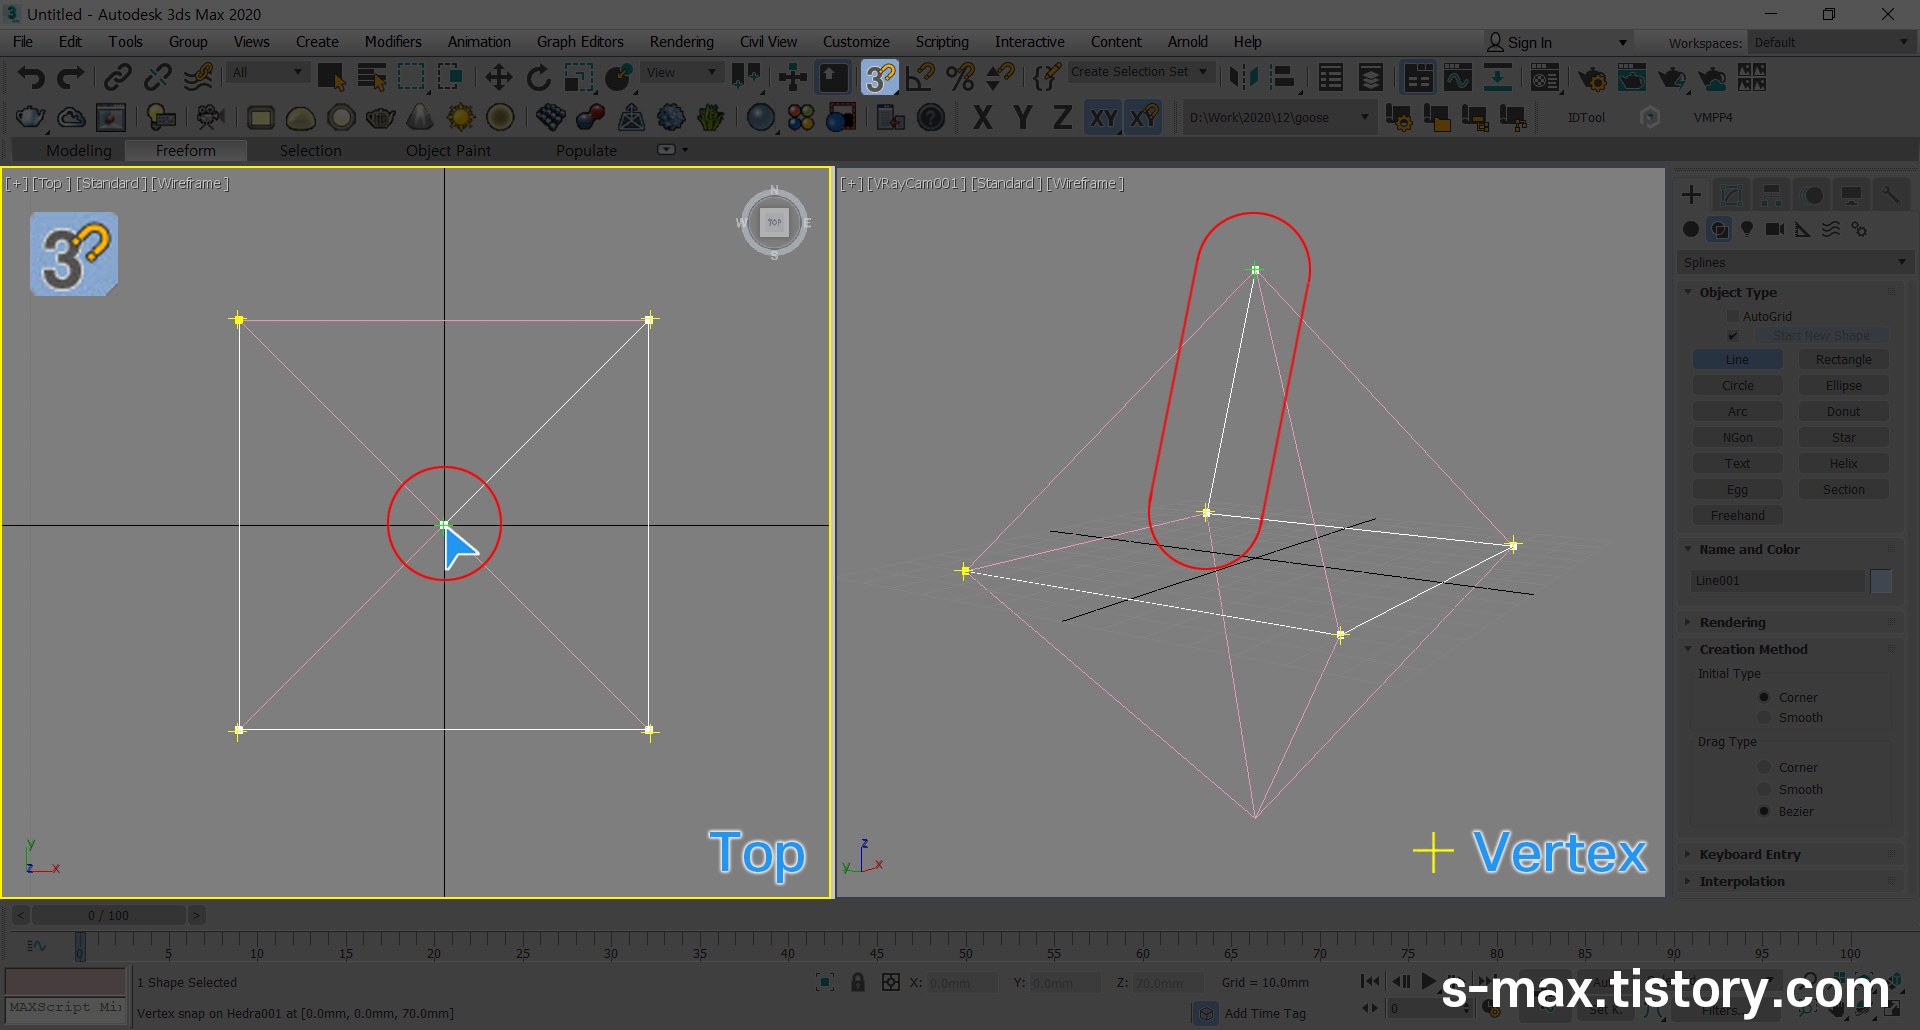1920x1030 pixels.
Task: Open the project path dropdown
Action: [1278, 117]
